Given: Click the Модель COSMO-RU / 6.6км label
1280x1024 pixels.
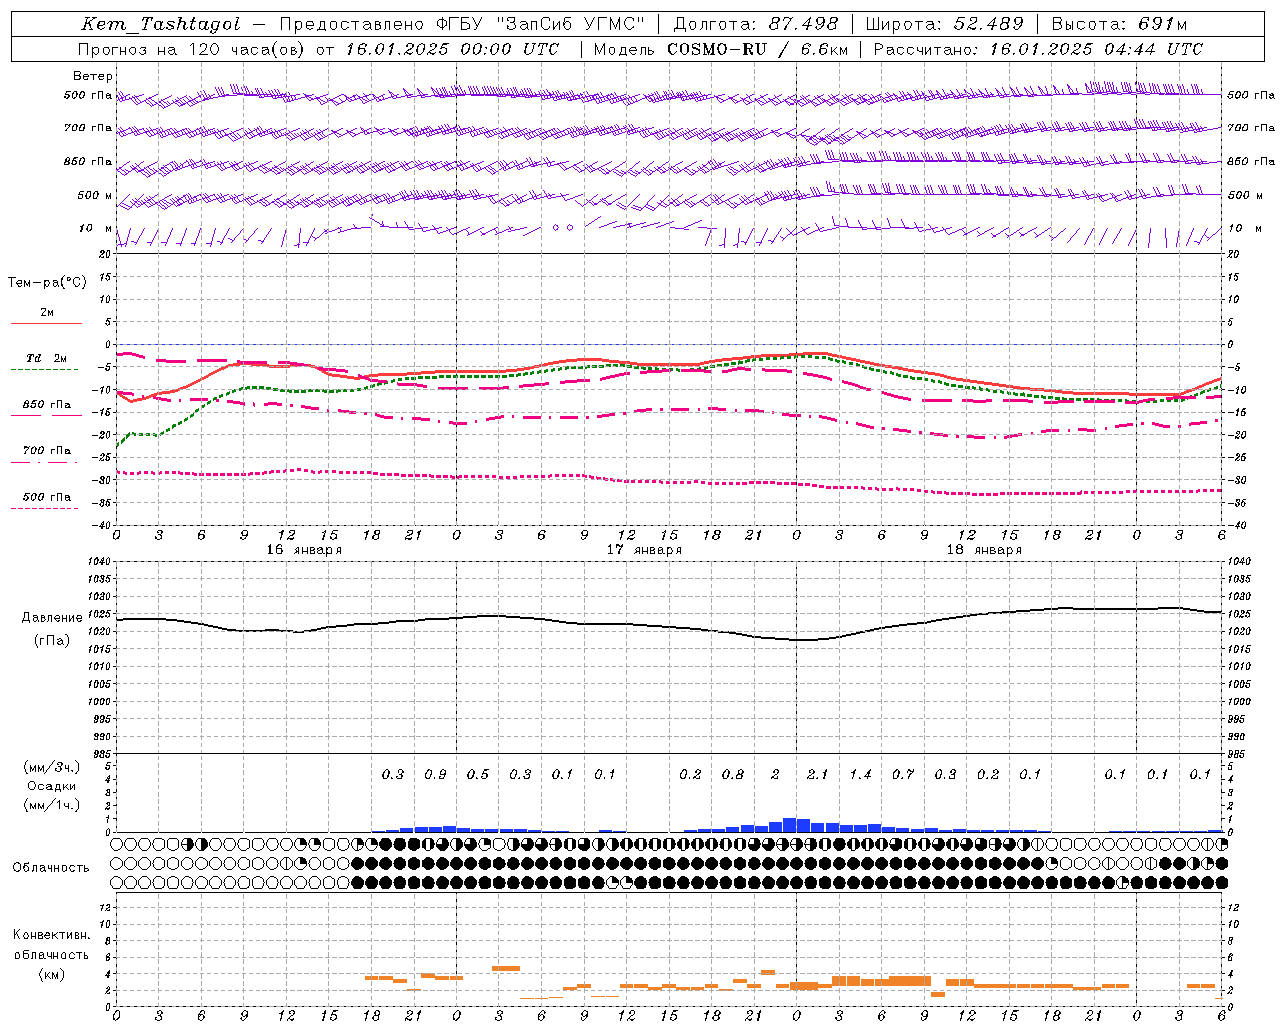Looking at the screenshot, I should tap(719, 49).
